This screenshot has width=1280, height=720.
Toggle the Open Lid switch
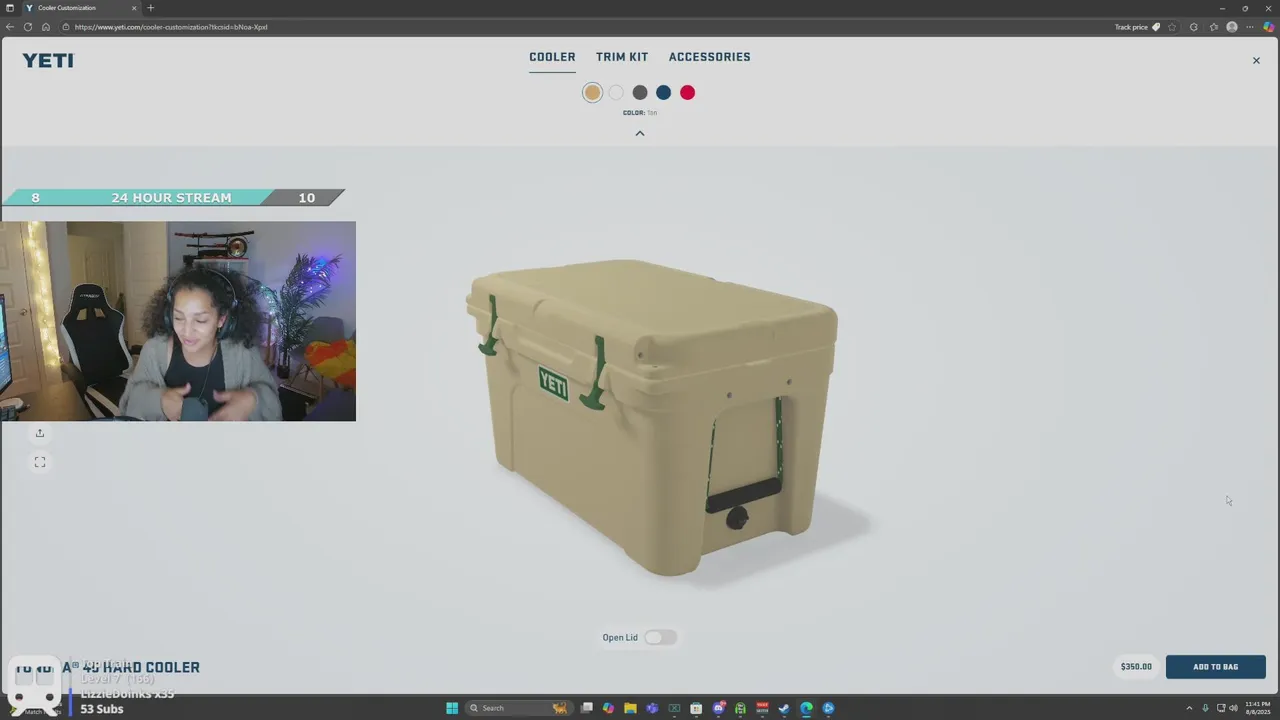click(x=660, y=637)
